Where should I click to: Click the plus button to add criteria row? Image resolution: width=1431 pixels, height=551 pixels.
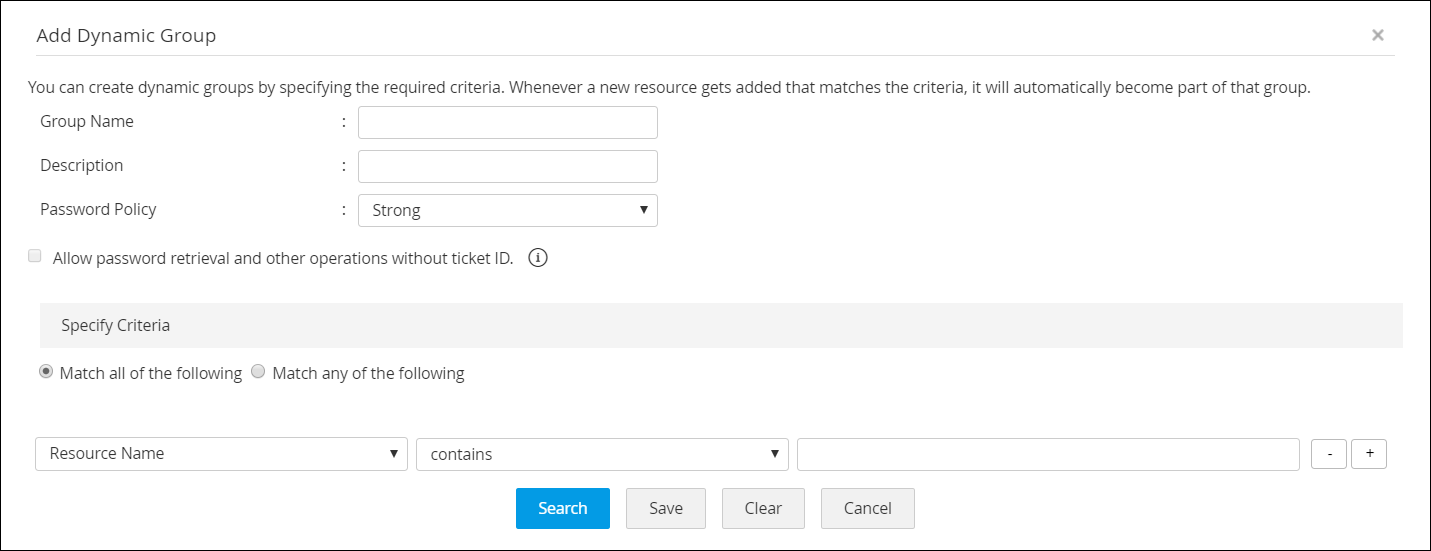1369,454
